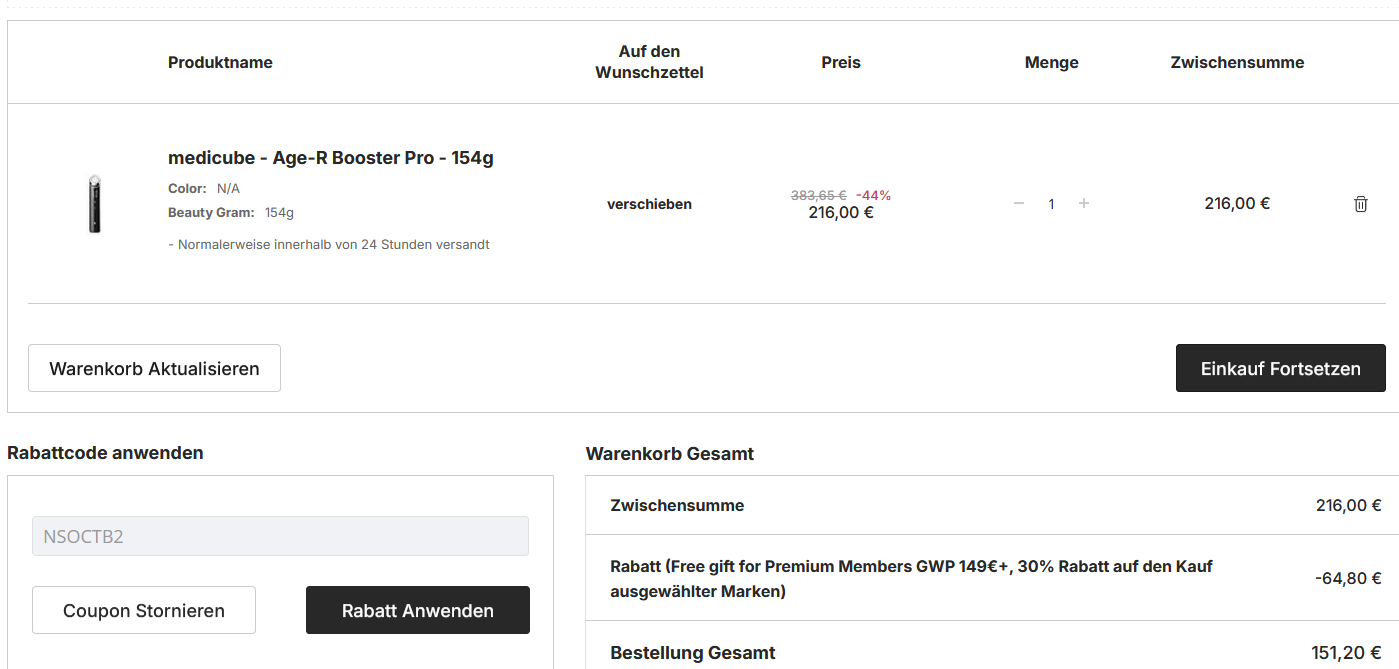The width and height of the screenshot is (1399, 669).
Task: Click the Auf den Wunschzettel header
Action: pos(649,62)
